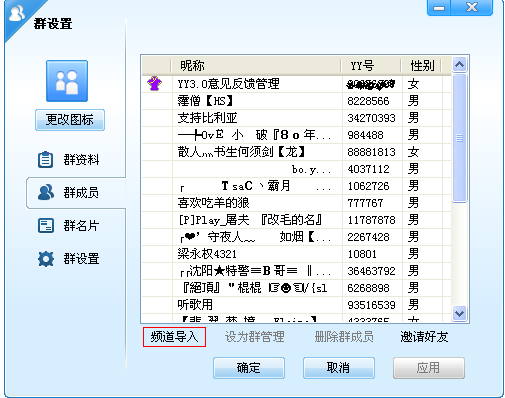Screen dimensions: 505x398
Task: Click the 频道导入 link
Action: pos(174,337)
